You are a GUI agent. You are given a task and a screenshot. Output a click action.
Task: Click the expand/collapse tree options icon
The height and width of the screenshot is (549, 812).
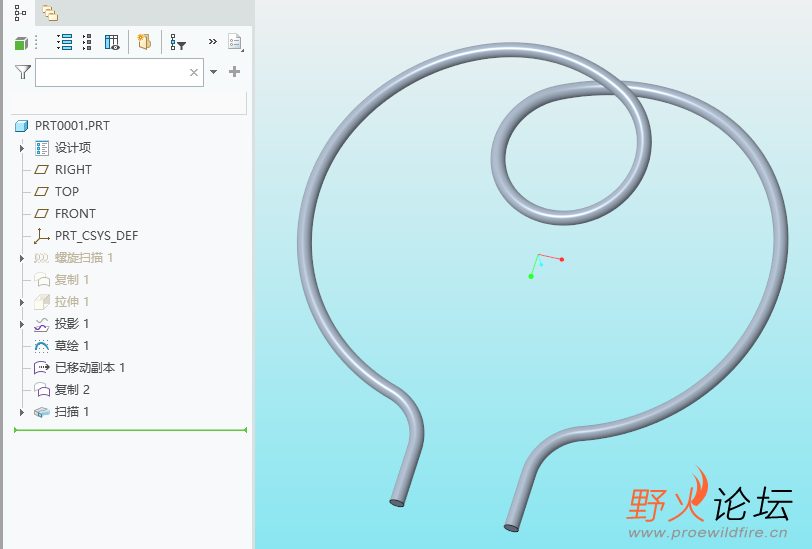(x=88, y=42)
